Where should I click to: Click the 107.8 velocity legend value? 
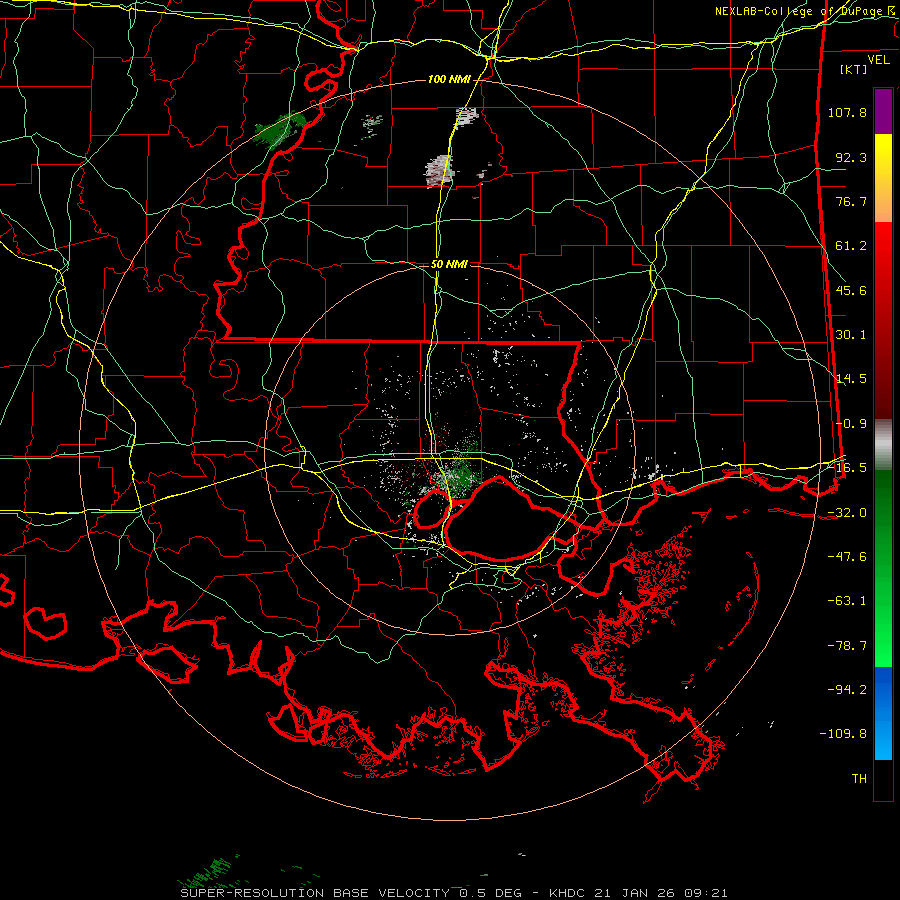click(847, 112)
